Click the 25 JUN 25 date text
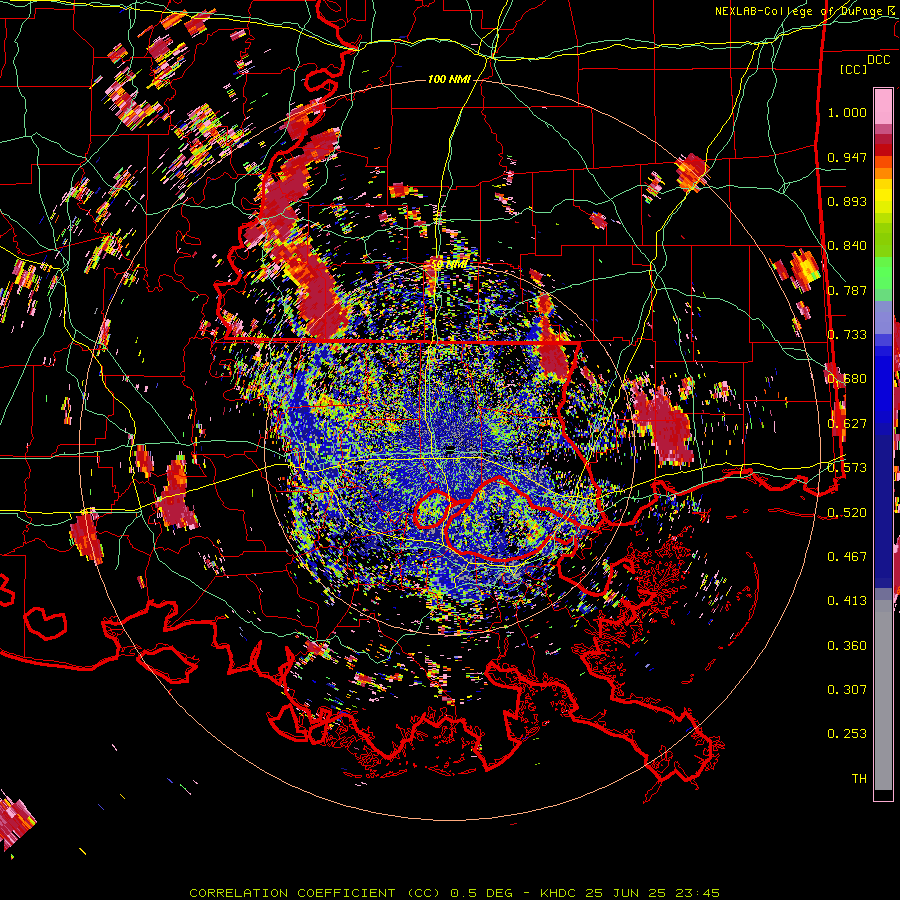This screenshot has width=900, height=900. tap(626, 893)
